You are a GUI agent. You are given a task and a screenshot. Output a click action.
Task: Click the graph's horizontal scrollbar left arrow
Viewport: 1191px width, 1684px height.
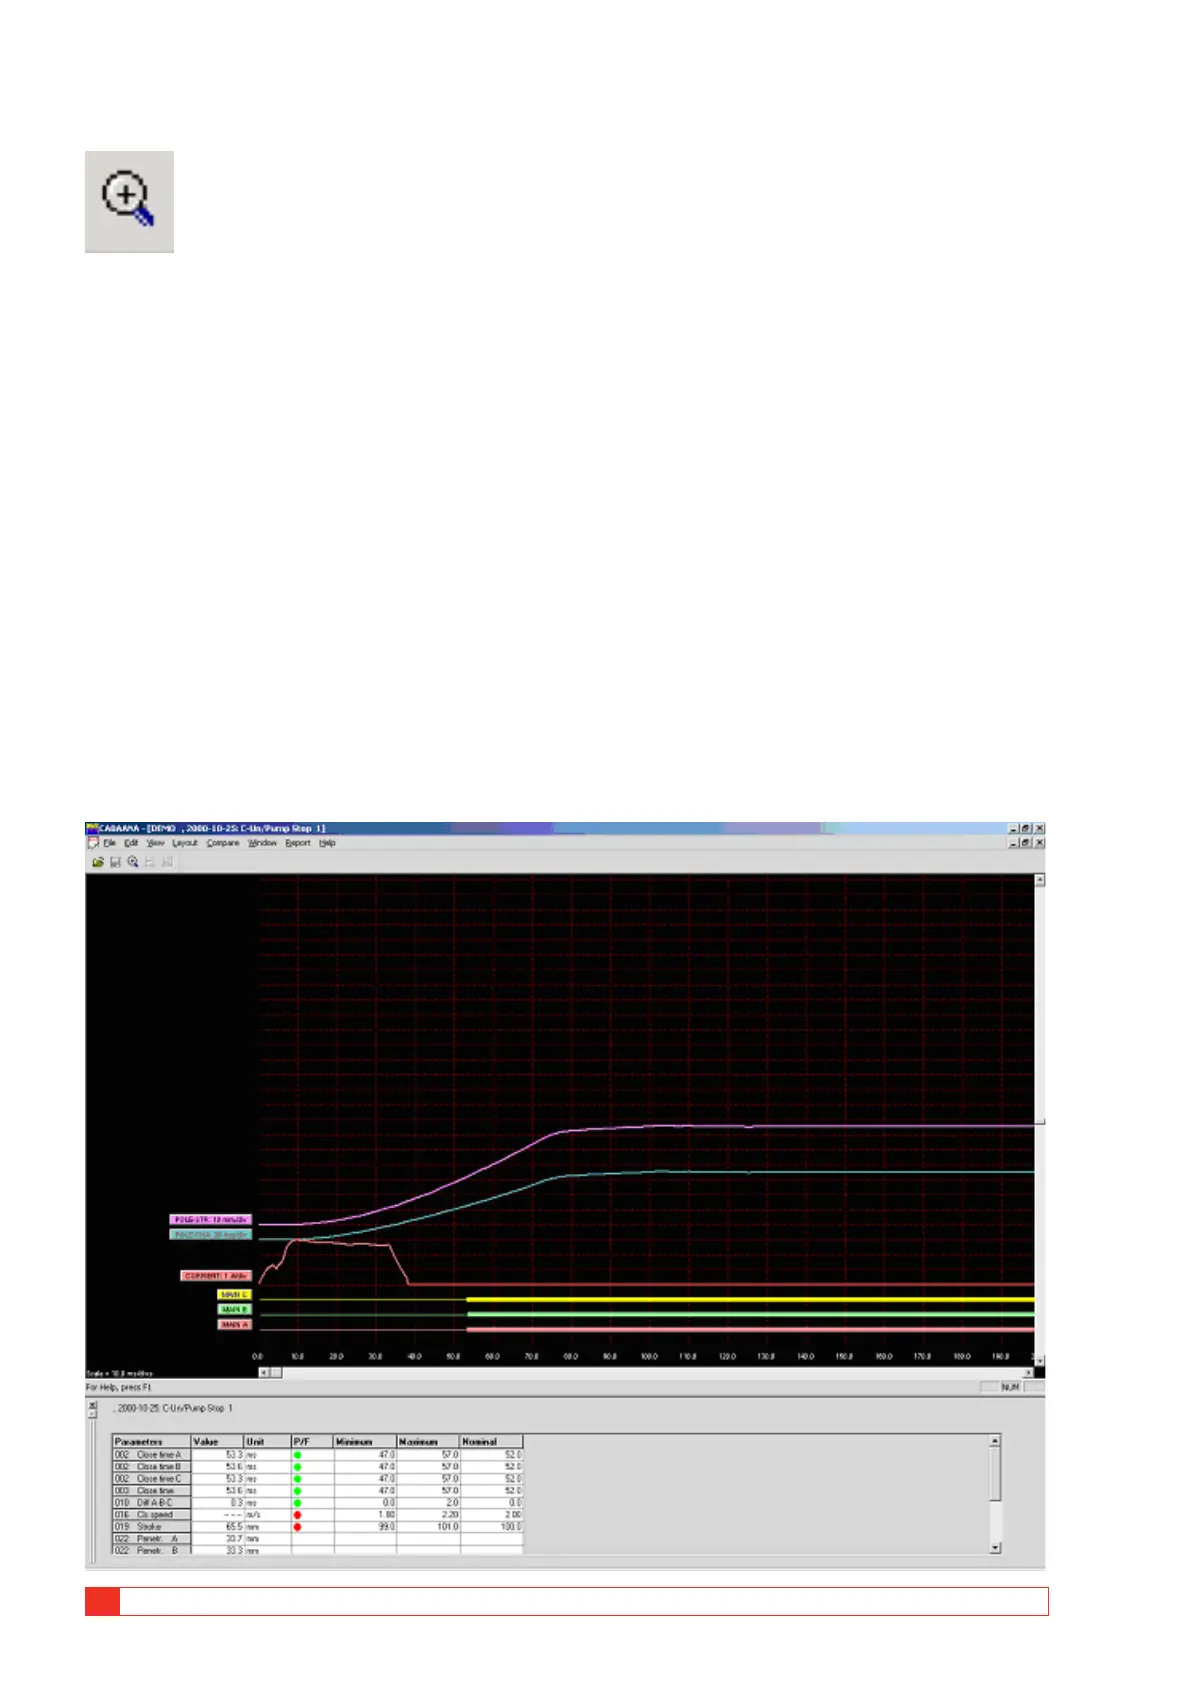(x=265, y=1373)
